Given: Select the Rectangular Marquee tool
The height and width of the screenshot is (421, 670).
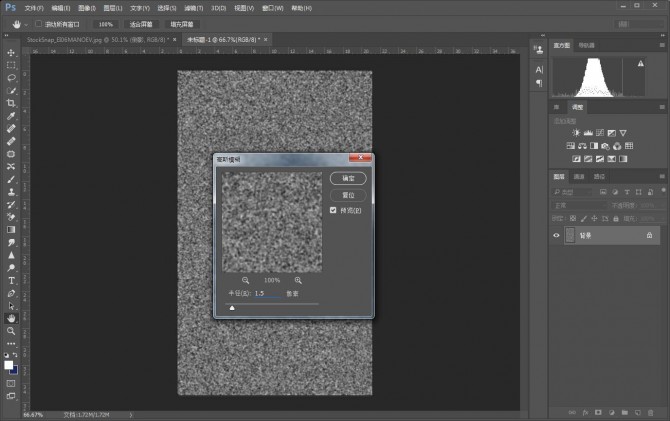Looking at the screenshot, I should (11, 65).
